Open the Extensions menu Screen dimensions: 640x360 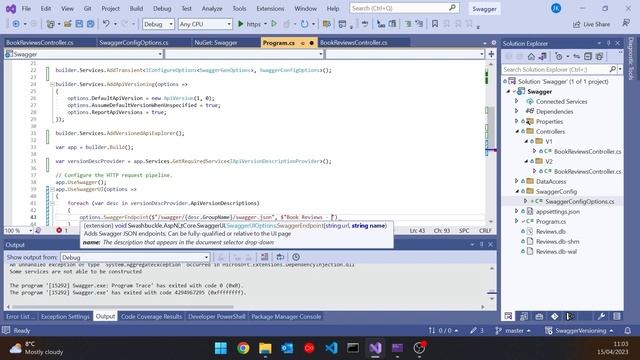pyautogui.click(x=270, y=8)
